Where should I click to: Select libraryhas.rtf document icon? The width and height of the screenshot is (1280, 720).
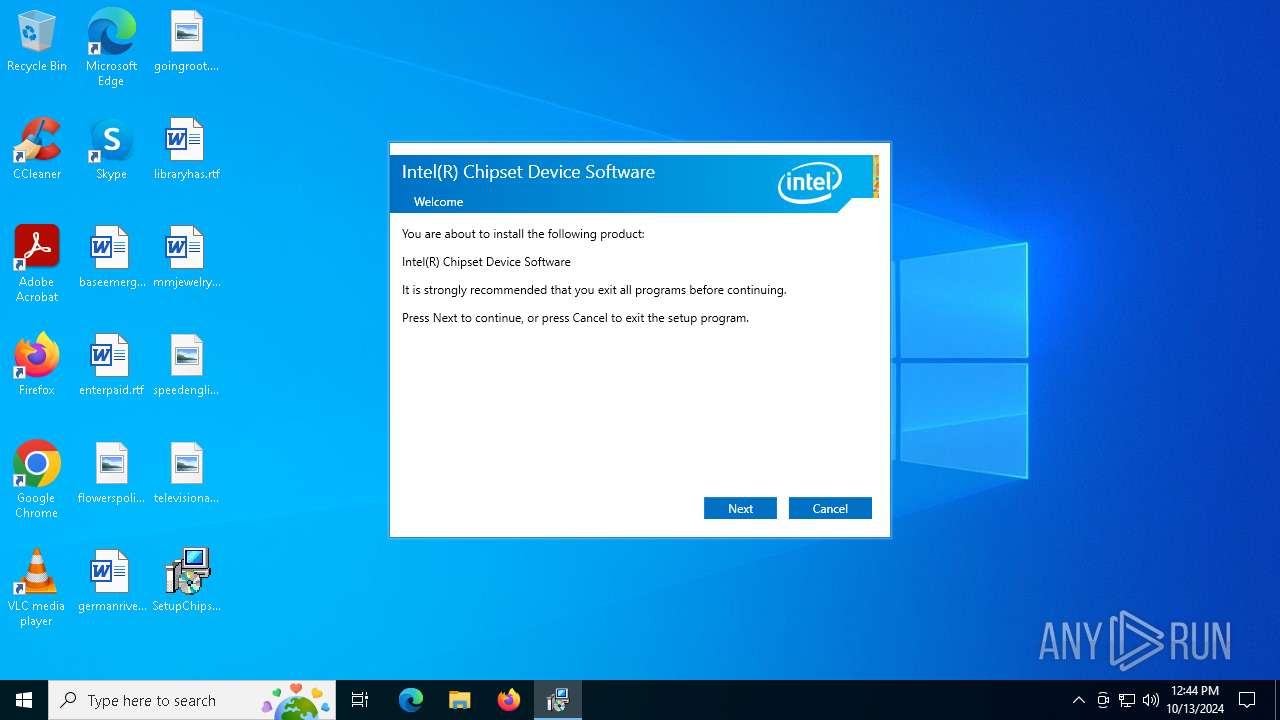[x=186, y=150]
